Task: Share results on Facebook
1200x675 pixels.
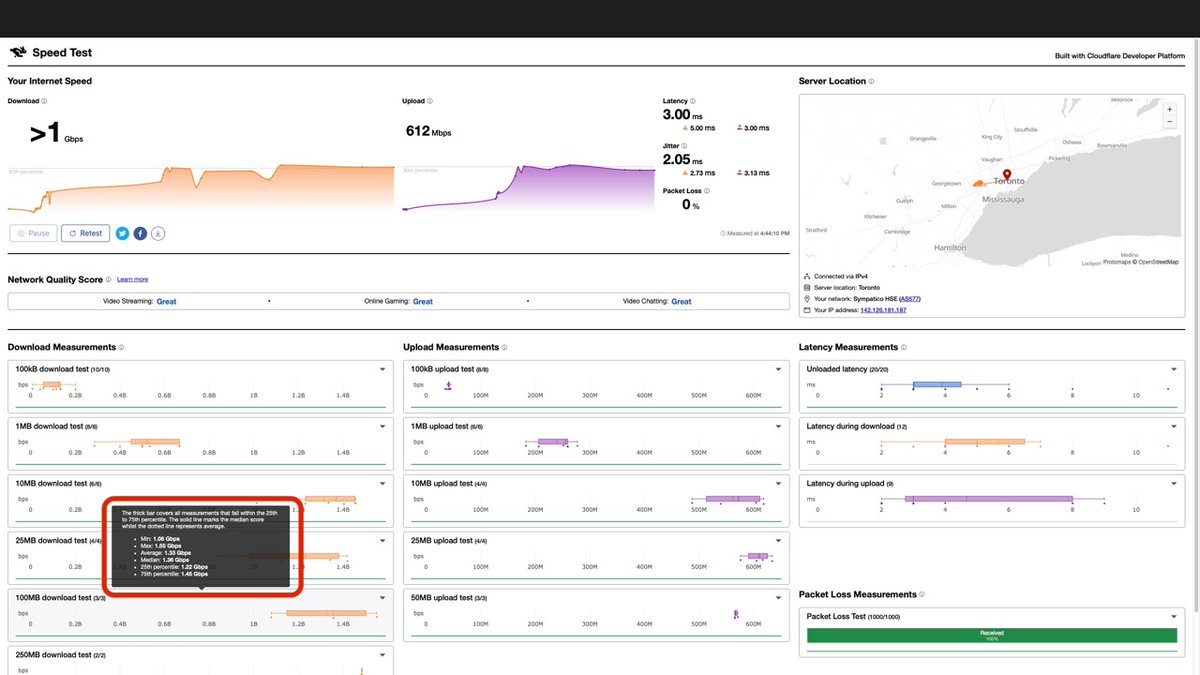Action: (140, 233)
